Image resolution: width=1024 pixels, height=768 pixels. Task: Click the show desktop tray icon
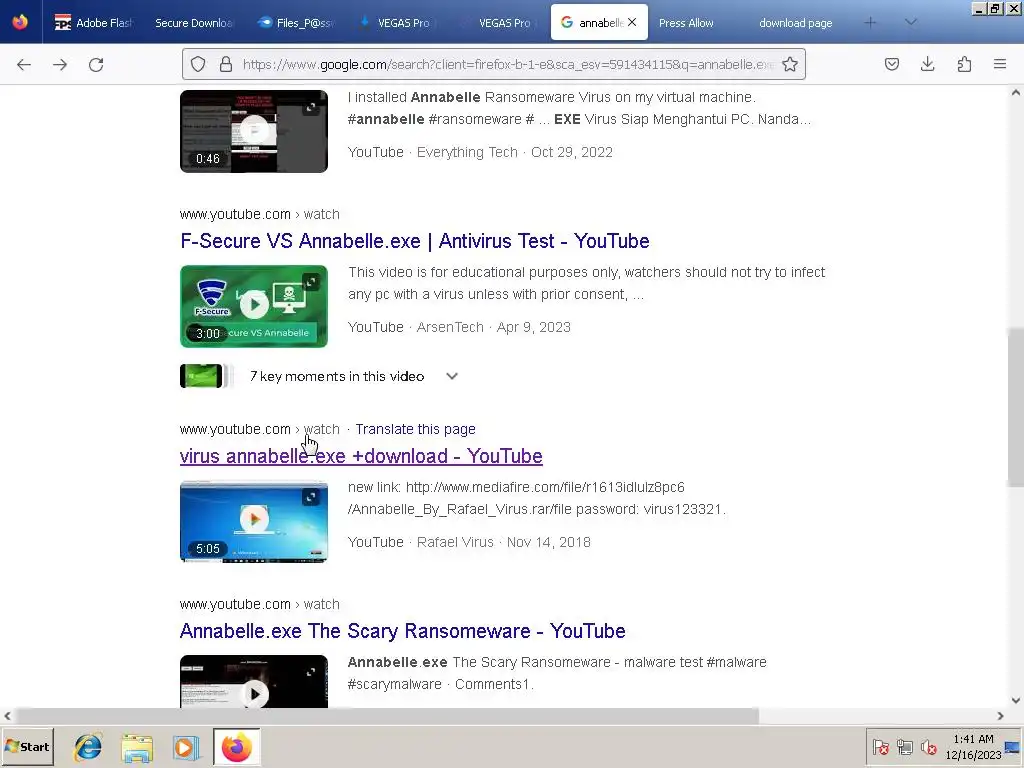1014,747
